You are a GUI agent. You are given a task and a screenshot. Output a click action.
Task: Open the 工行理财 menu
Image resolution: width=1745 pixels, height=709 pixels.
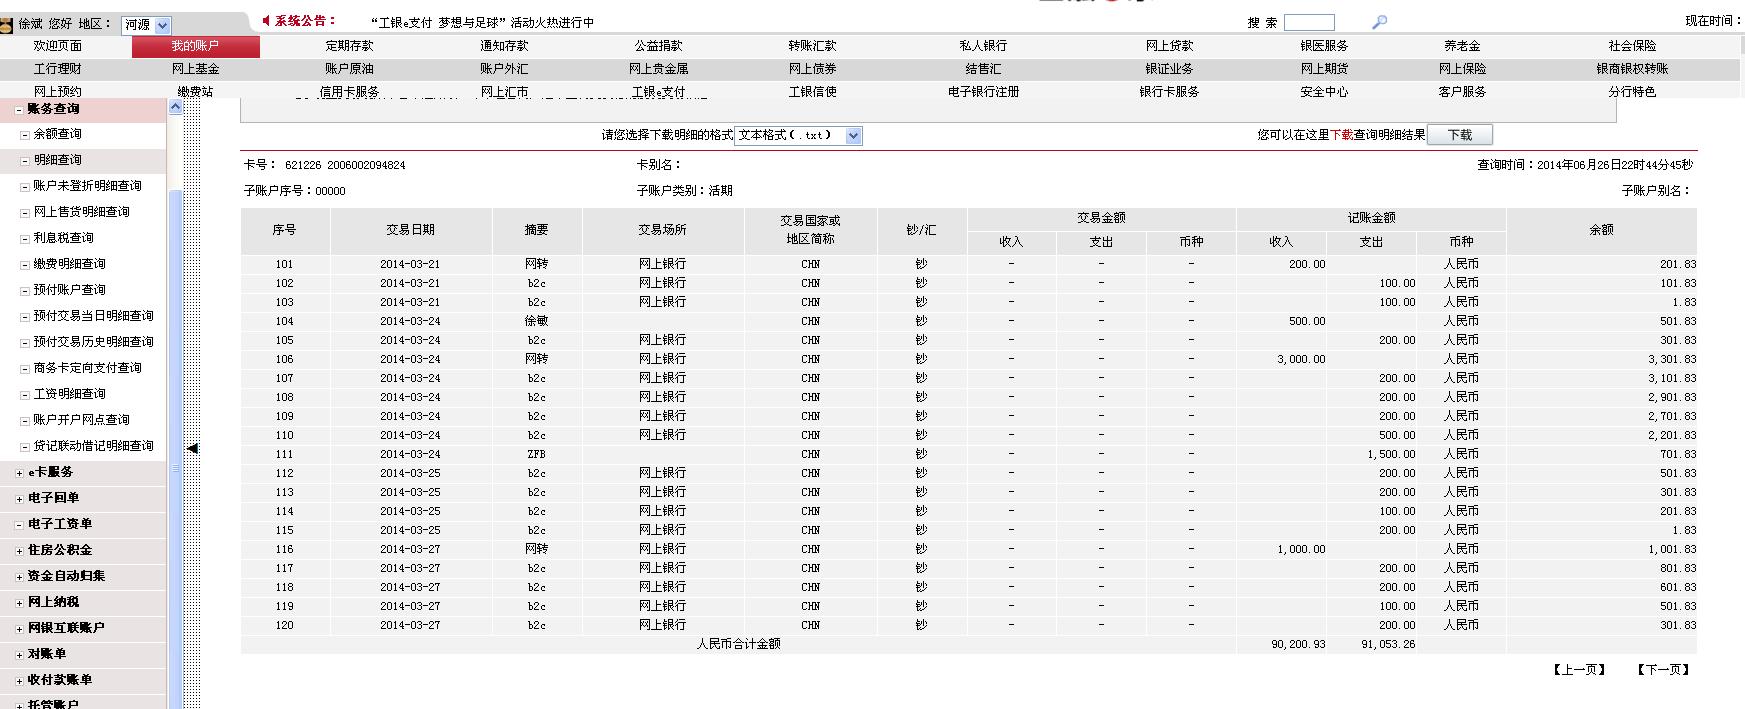(x=58, y=69)
